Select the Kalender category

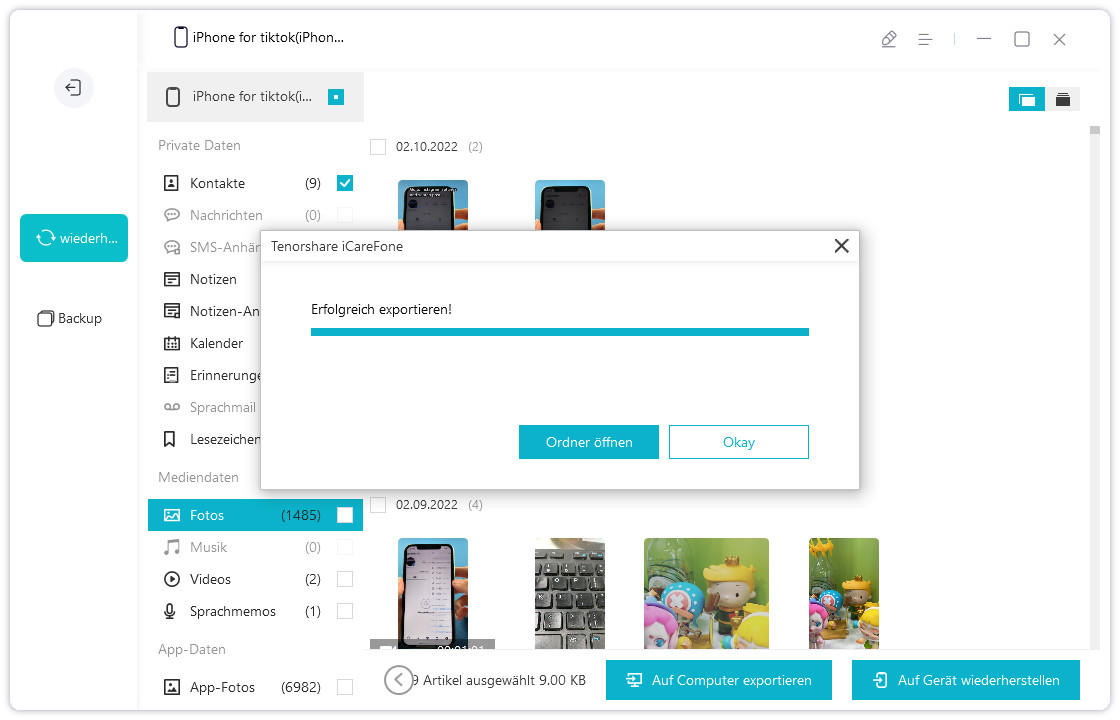click(x=216, y=343)
